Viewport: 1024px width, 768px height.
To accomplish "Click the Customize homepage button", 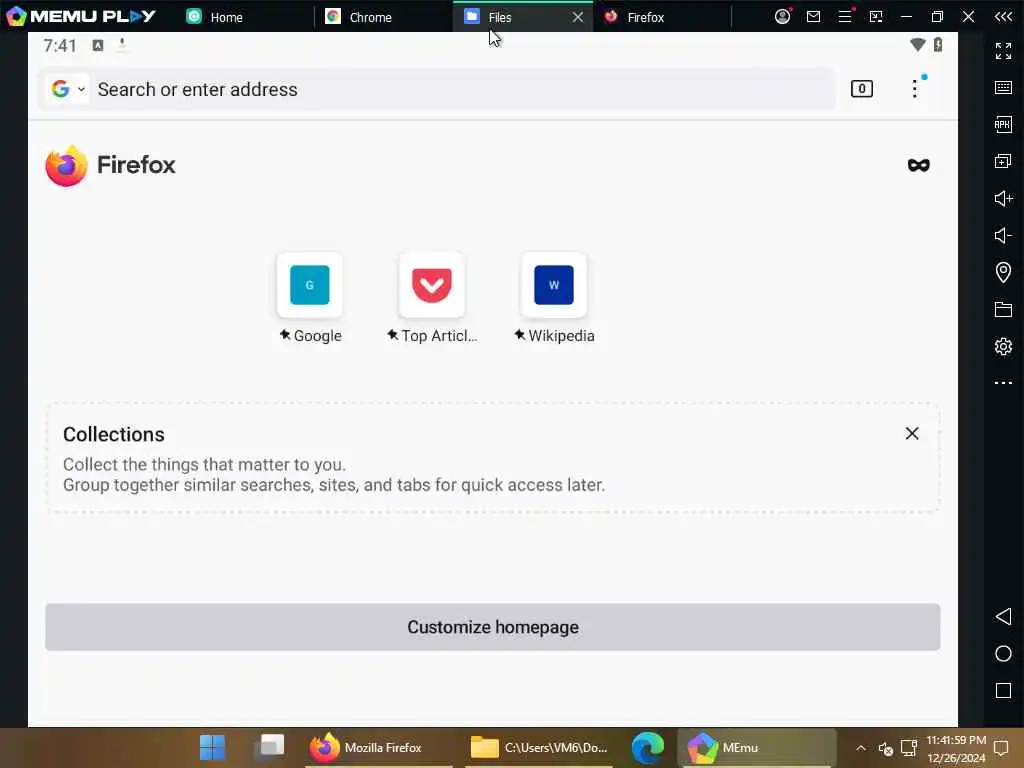I will [492, 627].
